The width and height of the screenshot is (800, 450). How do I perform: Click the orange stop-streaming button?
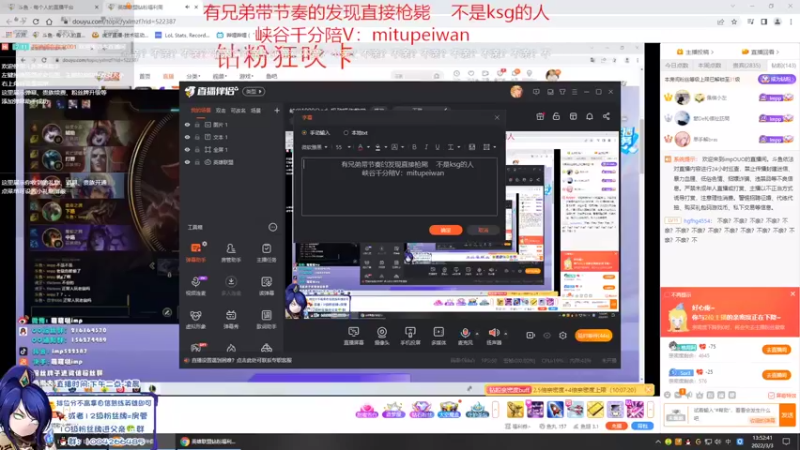(x=593, y=335)
